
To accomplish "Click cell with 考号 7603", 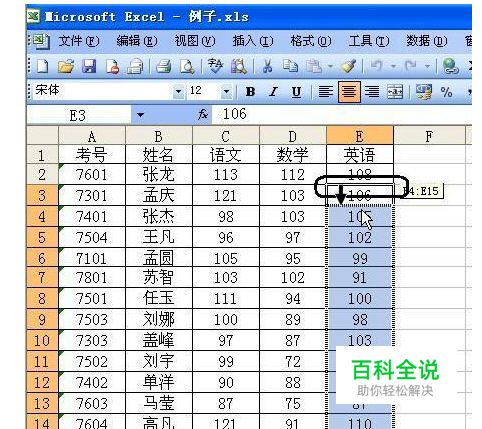I will (x=92, y=403).
